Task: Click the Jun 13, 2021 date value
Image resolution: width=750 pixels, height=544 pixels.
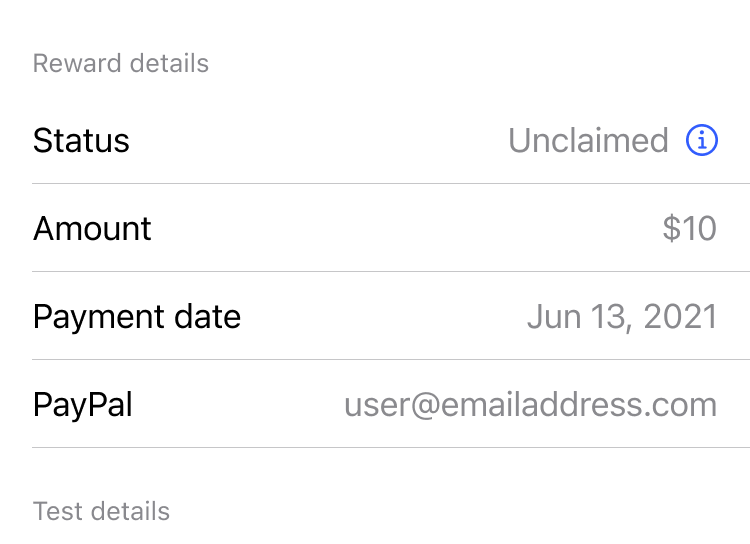Action: click(x=622, y=317)
